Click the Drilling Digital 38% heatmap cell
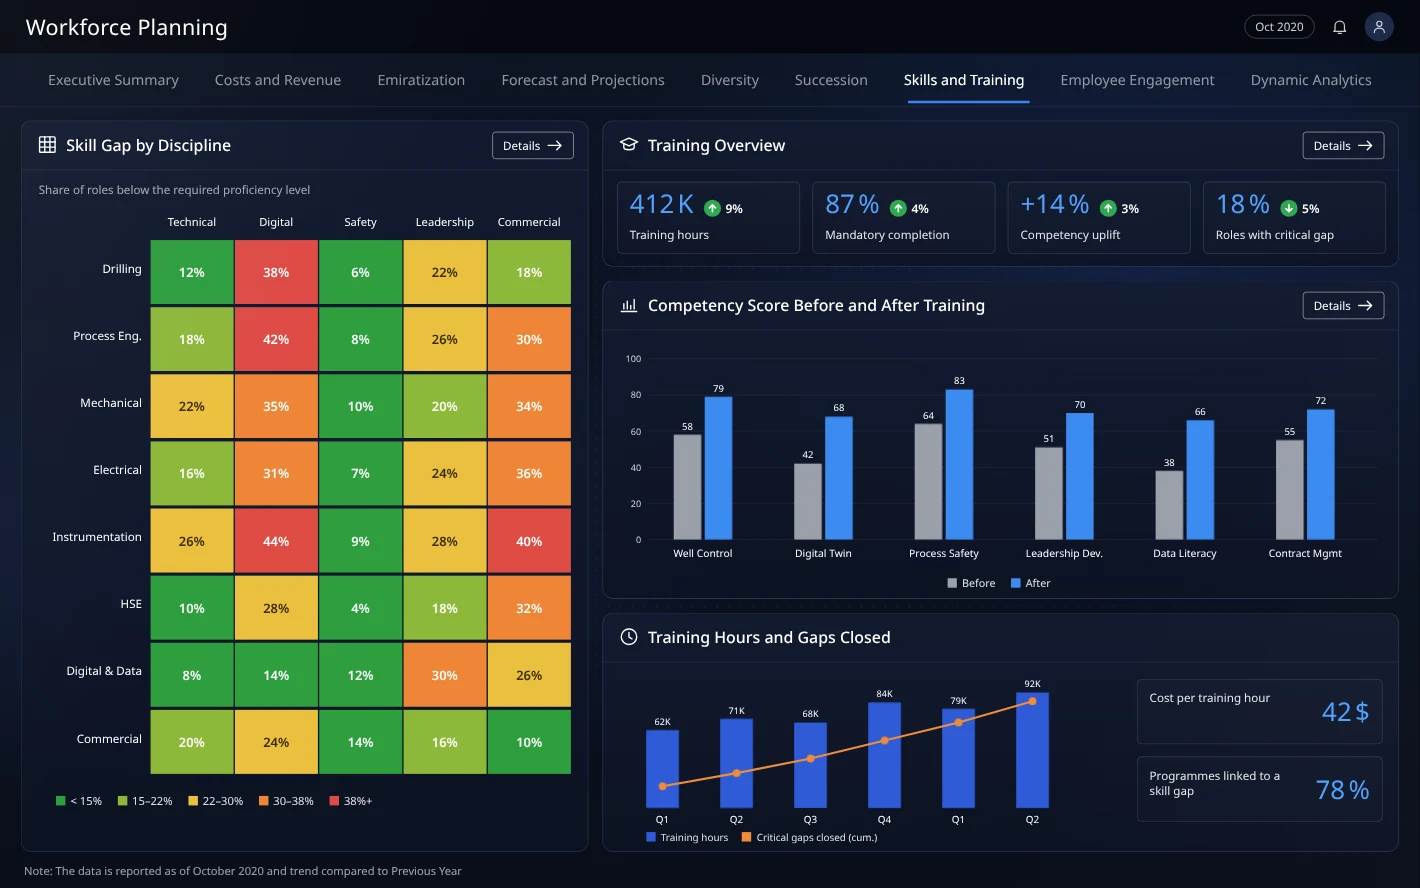 point(276,272)
